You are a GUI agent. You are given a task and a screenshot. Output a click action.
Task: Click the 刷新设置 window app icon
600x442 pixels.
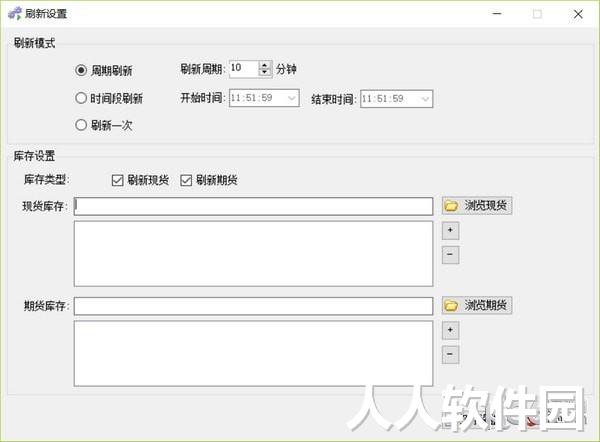pyautogui.click(x=15, y=13)
